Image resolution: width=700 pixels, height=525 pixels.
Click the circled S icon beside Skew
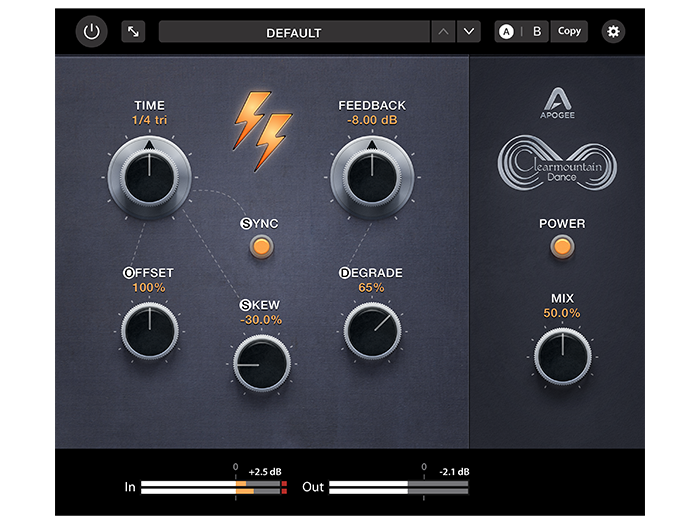pos(245,305)
